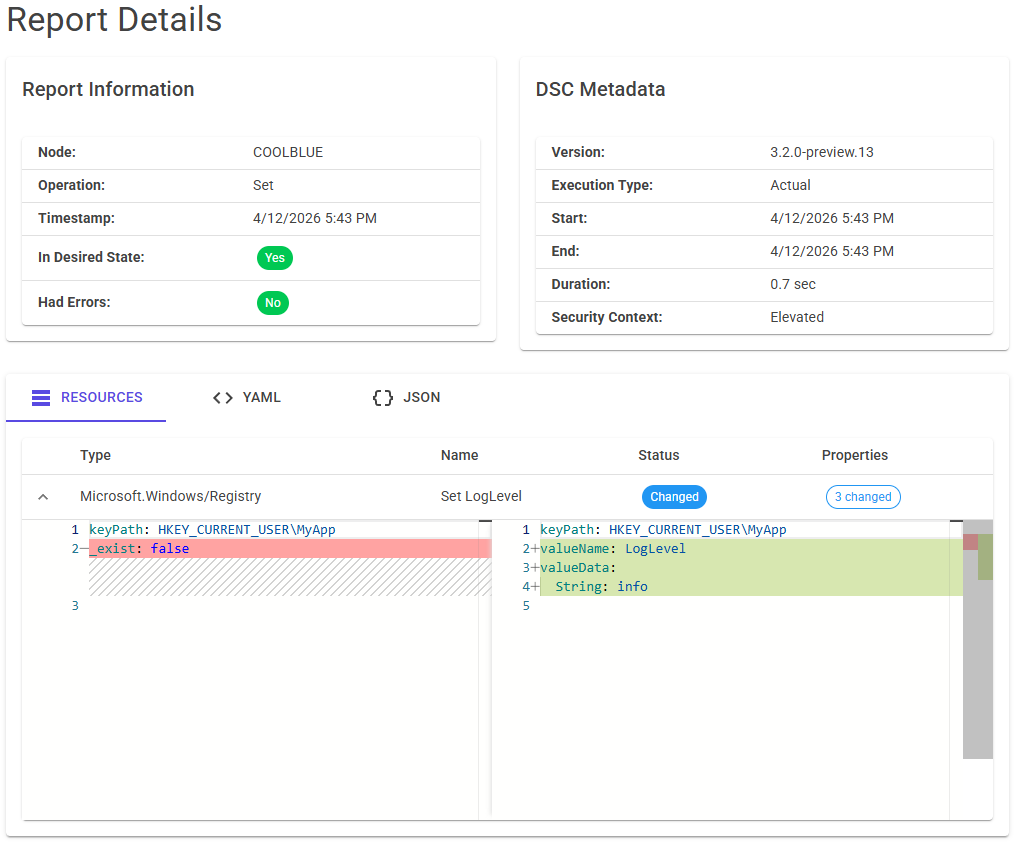Click the '3 changed' properties chip
Image resolution: width=1016 pixels, height=844 pixels.
pos(862,496)
